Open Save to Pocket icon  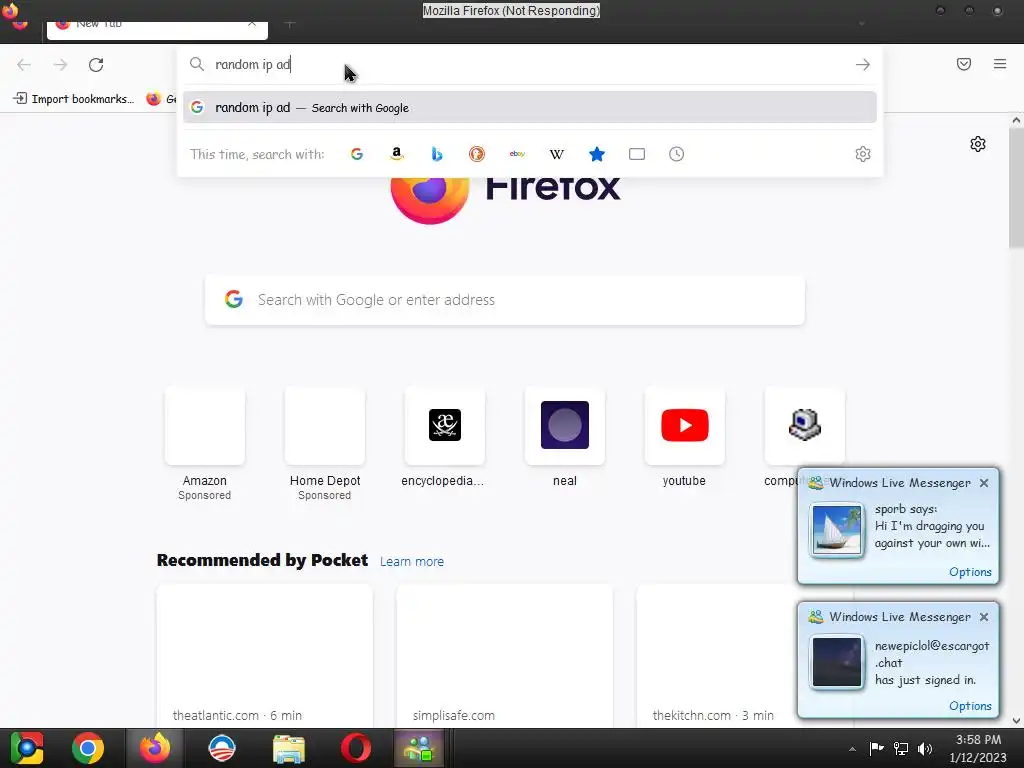coord(964,64)
